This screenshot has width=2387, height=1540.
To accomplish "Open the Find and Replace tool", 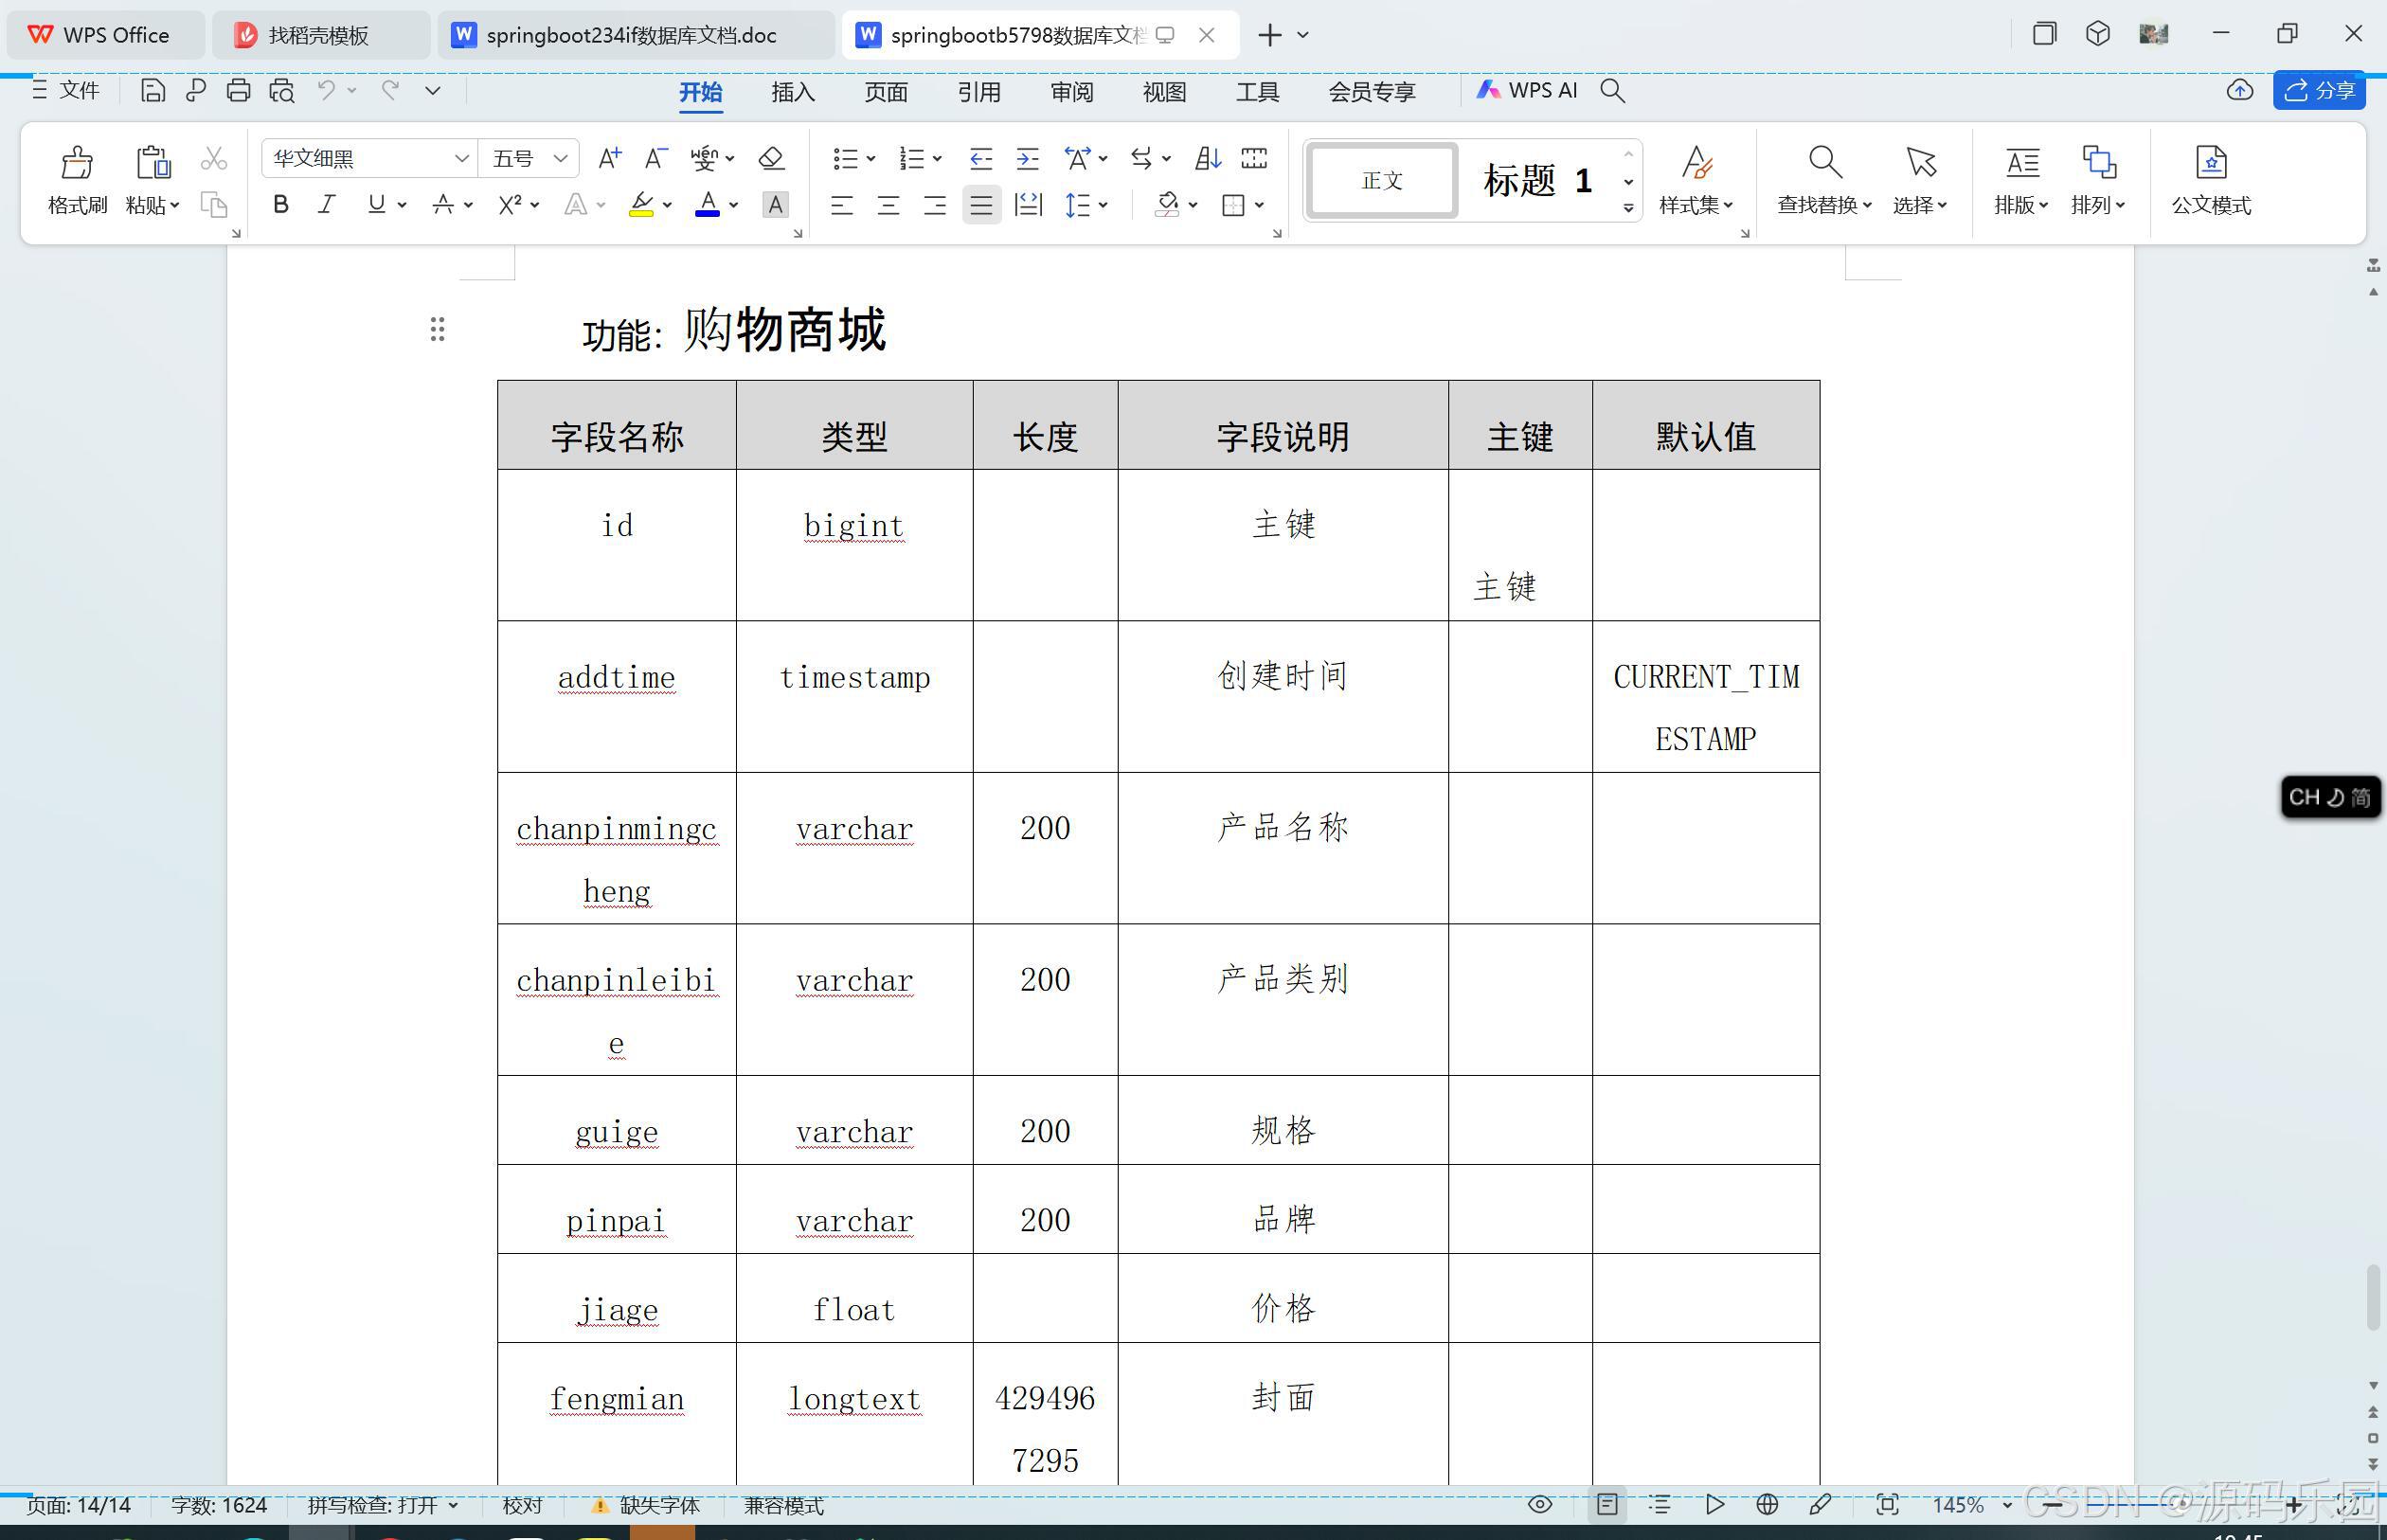I will (1822, 180).
